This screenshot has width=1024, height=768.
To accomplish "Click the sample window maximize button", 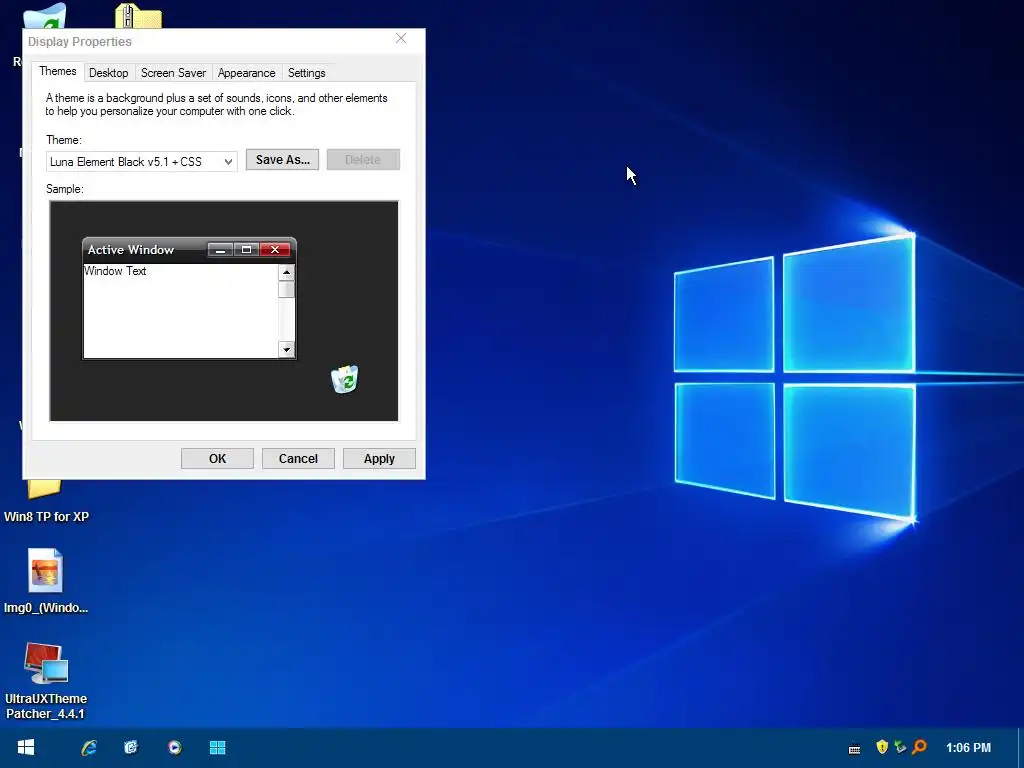I will coord(246,249).
